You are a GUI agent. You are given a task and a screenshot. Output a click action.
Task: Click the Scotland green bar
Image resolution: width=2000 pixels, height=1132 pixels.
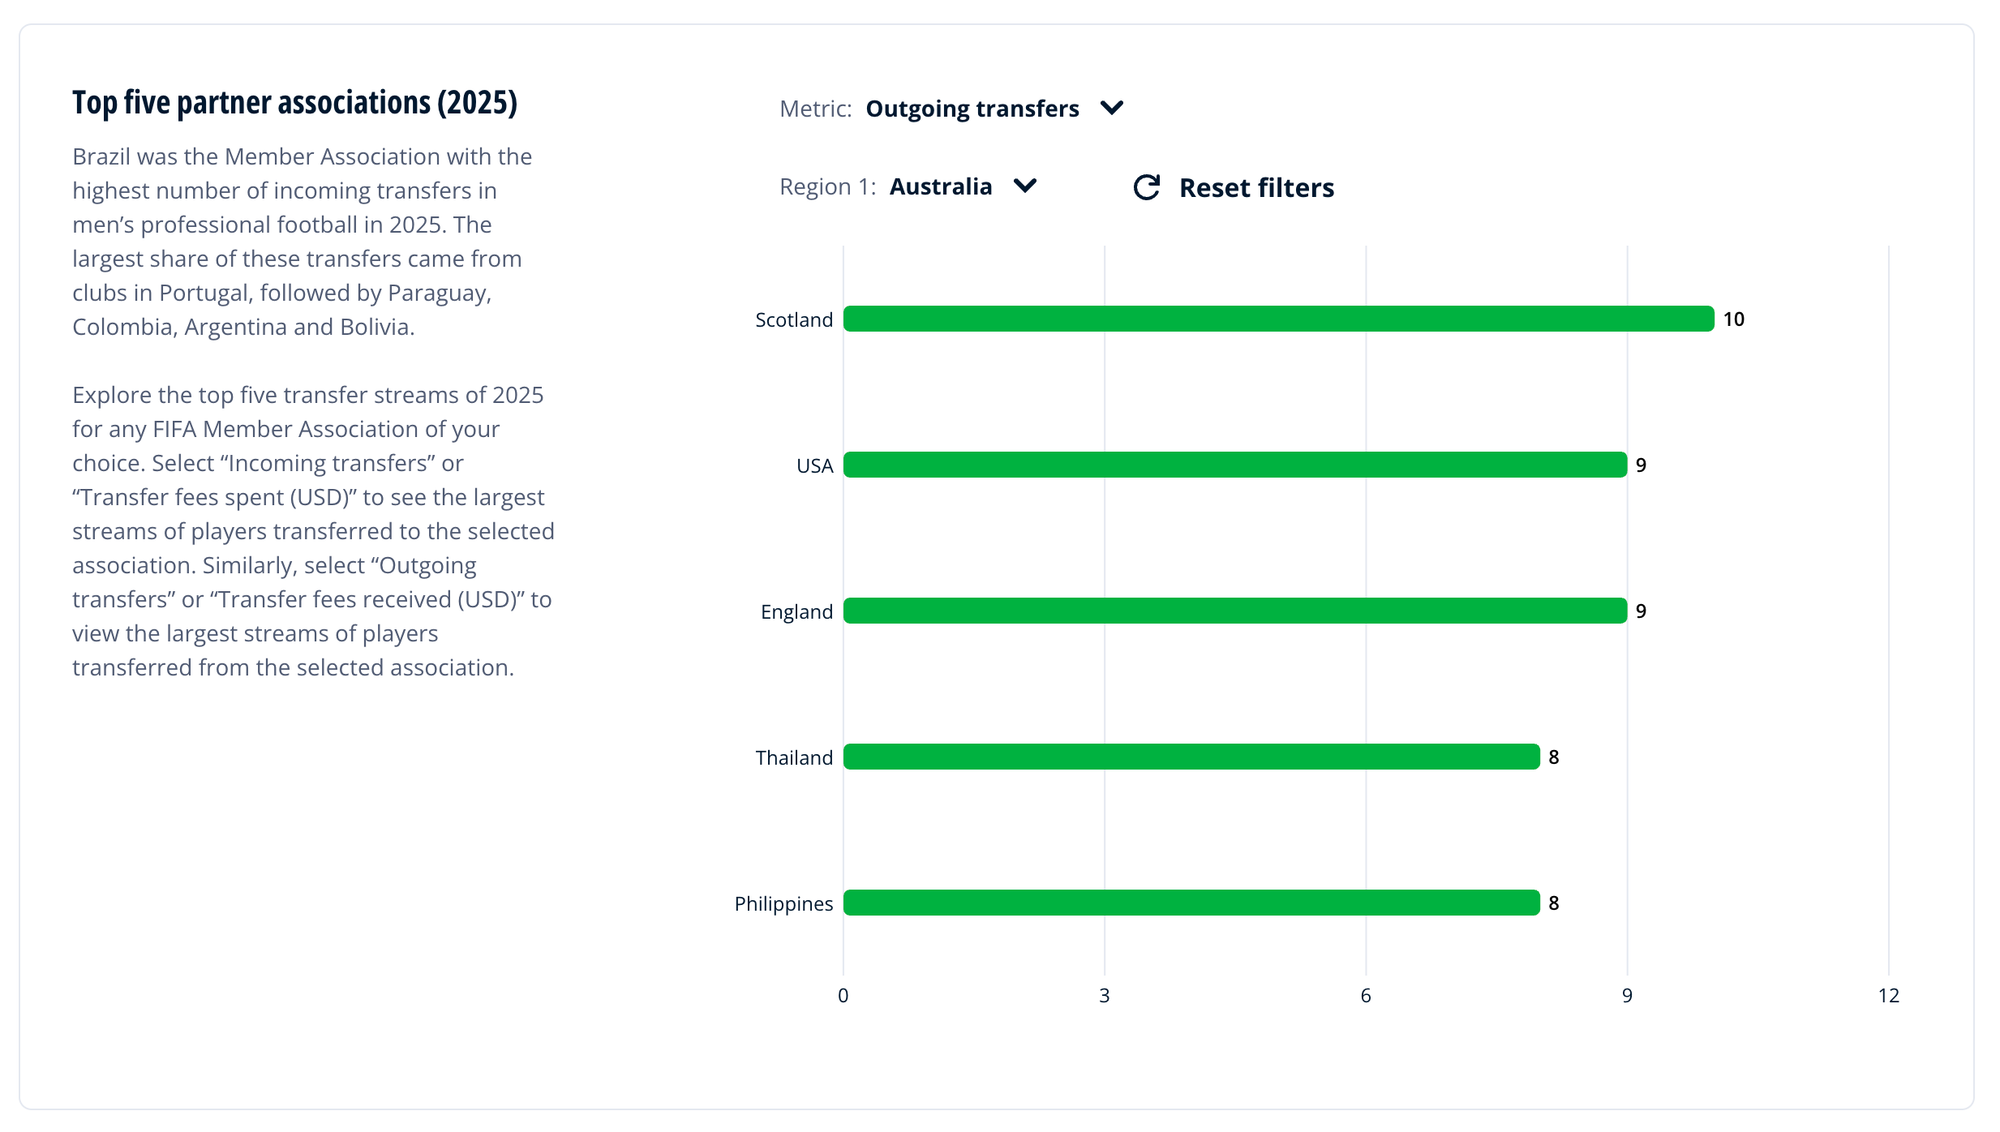coord(1278,319)
